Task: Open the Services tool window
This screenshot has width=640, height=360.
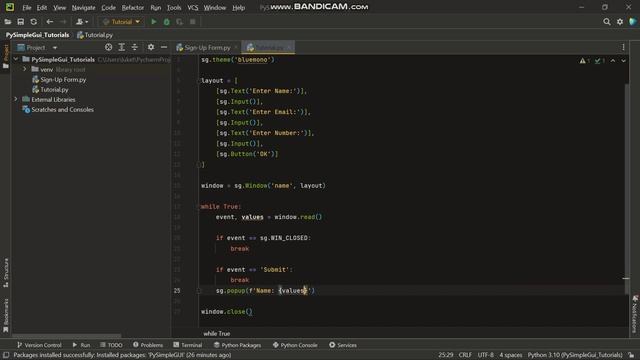Action: pyautogui.click(x=343, y=345)
